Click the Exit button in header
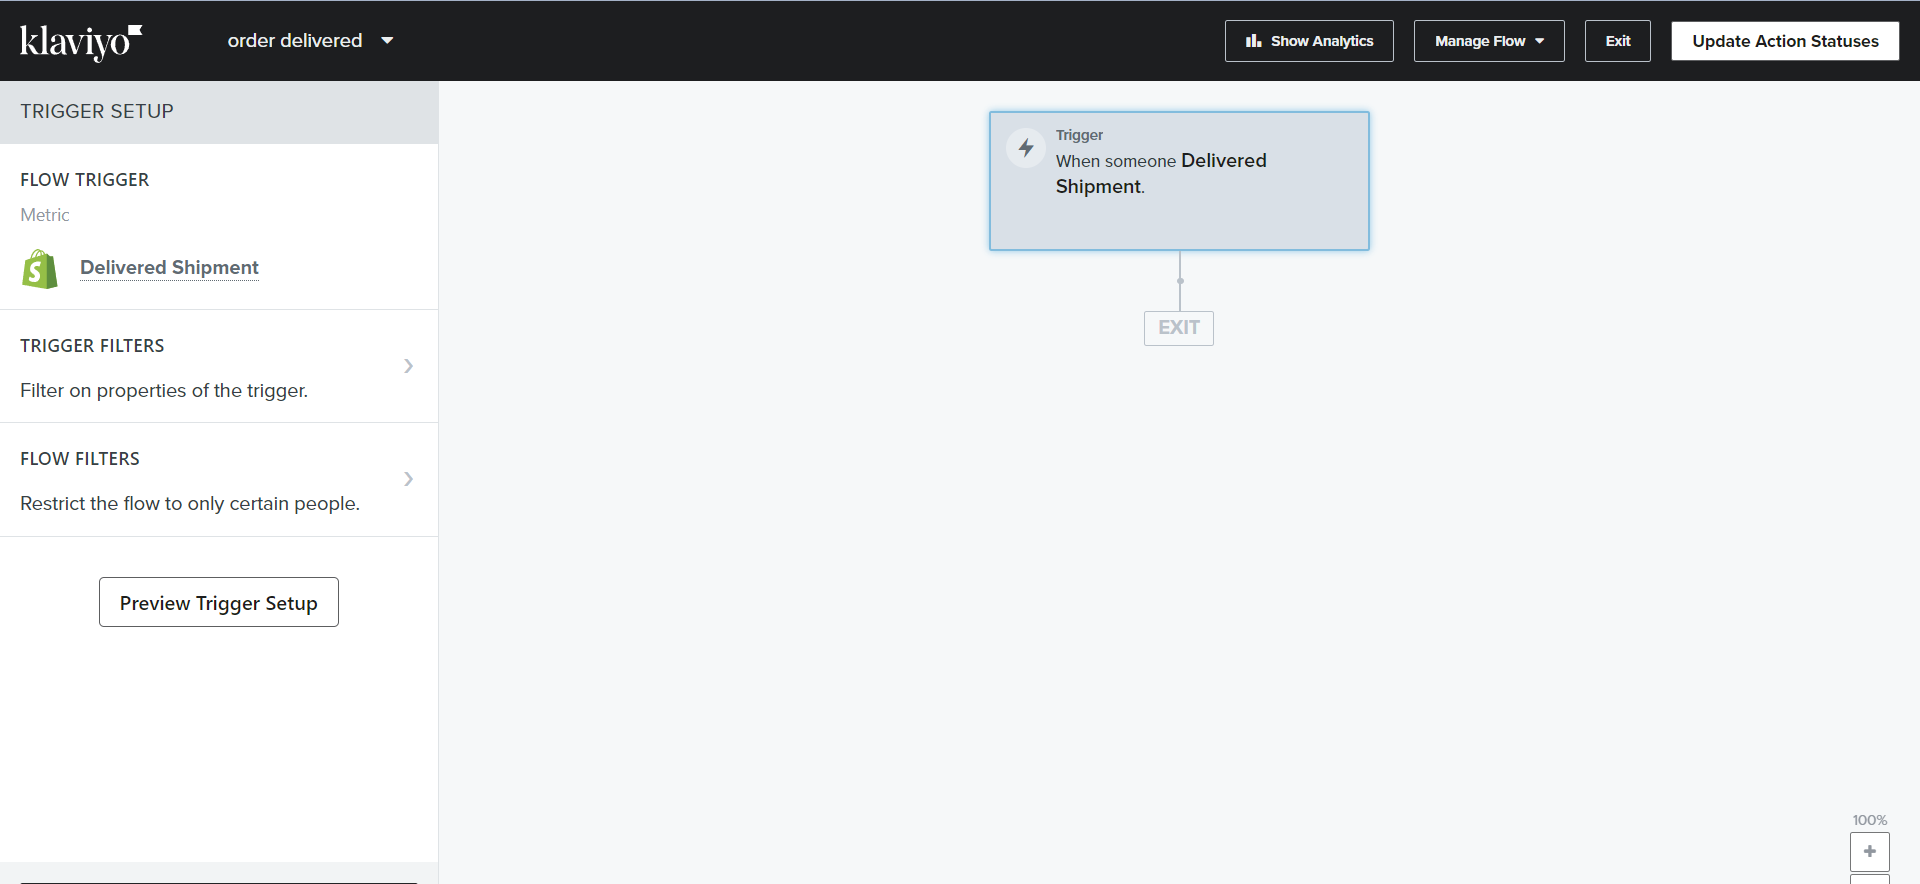Viewport: 1920px width, 884px height. 1617,41
